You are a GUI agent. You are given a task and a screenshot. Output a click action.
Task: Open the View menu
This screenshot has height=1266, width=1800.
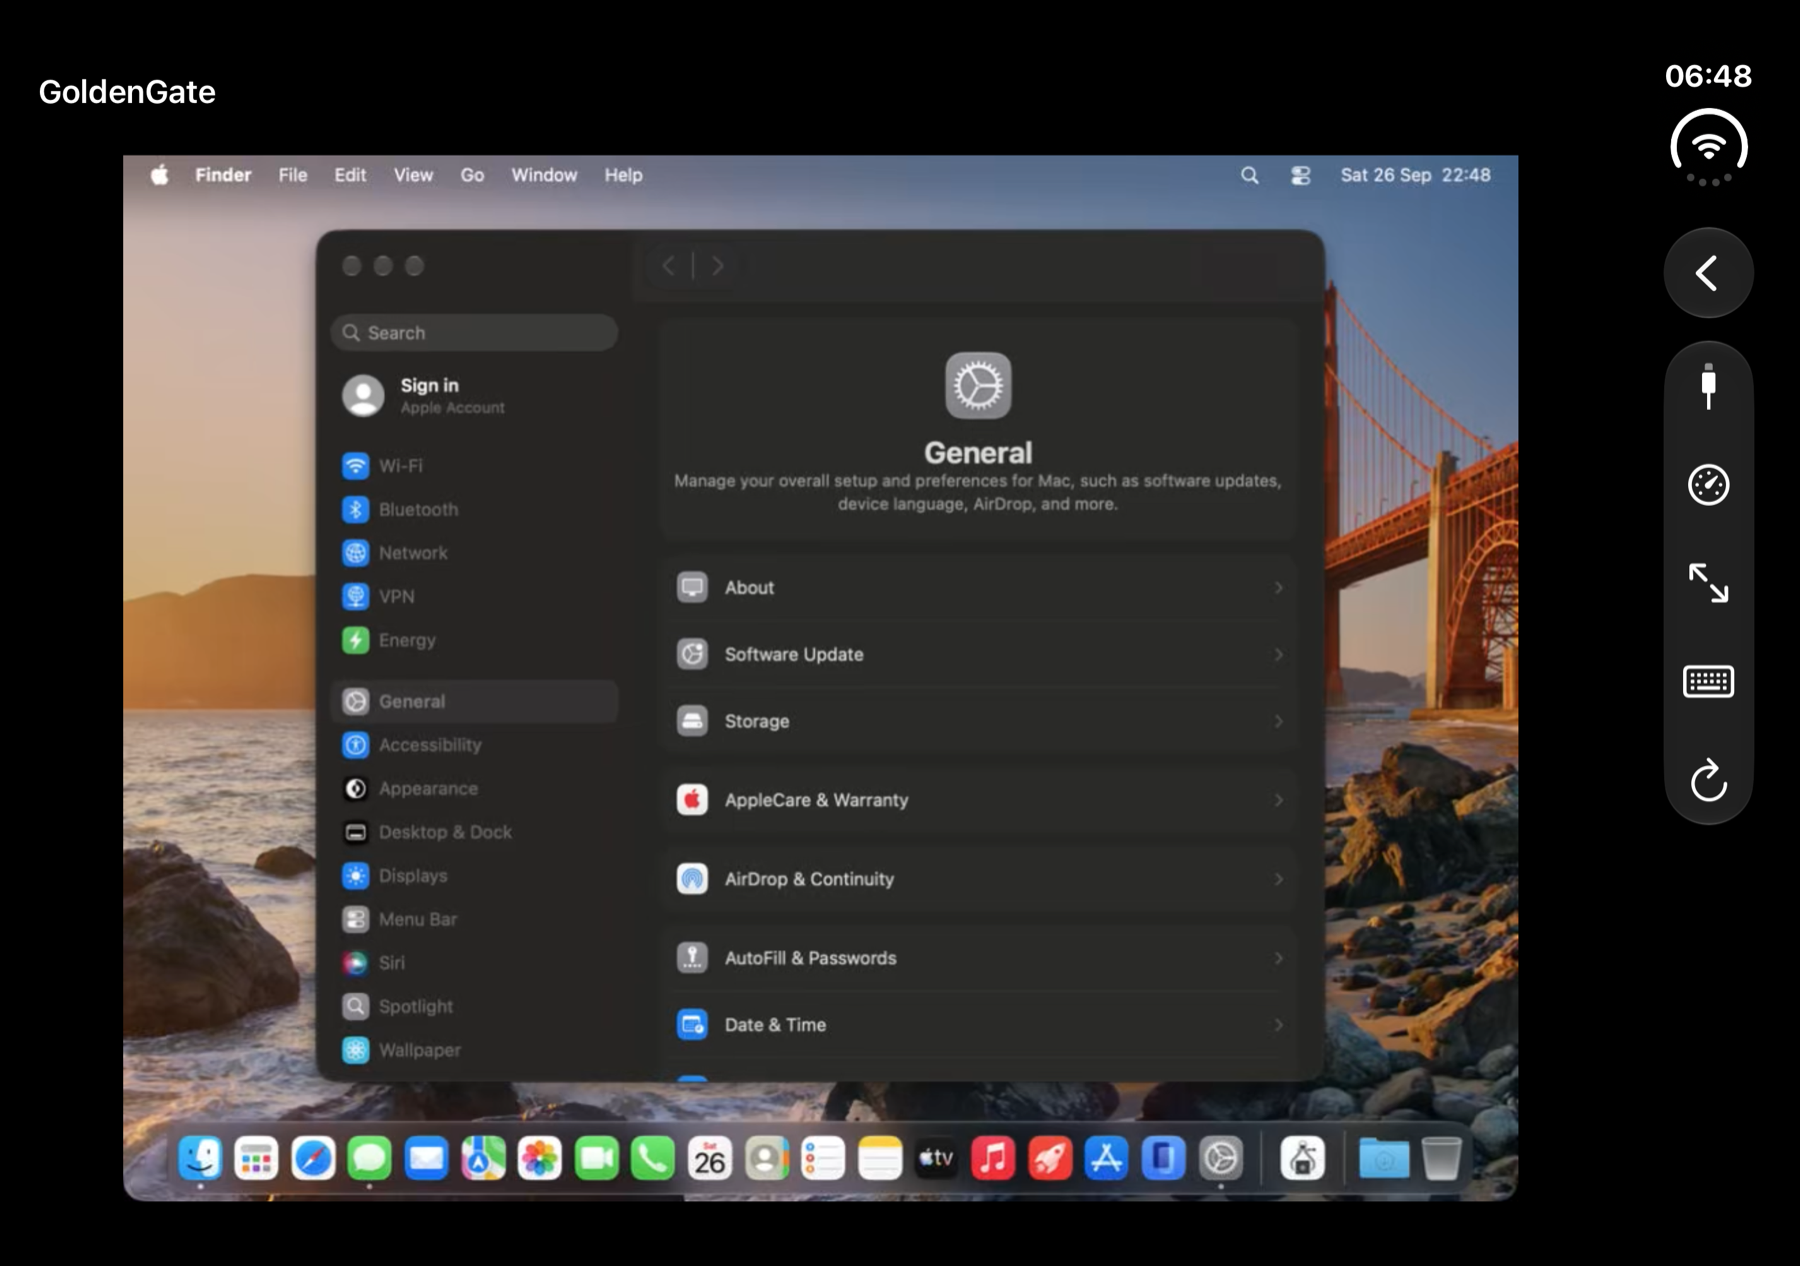[x=413, y=175]
